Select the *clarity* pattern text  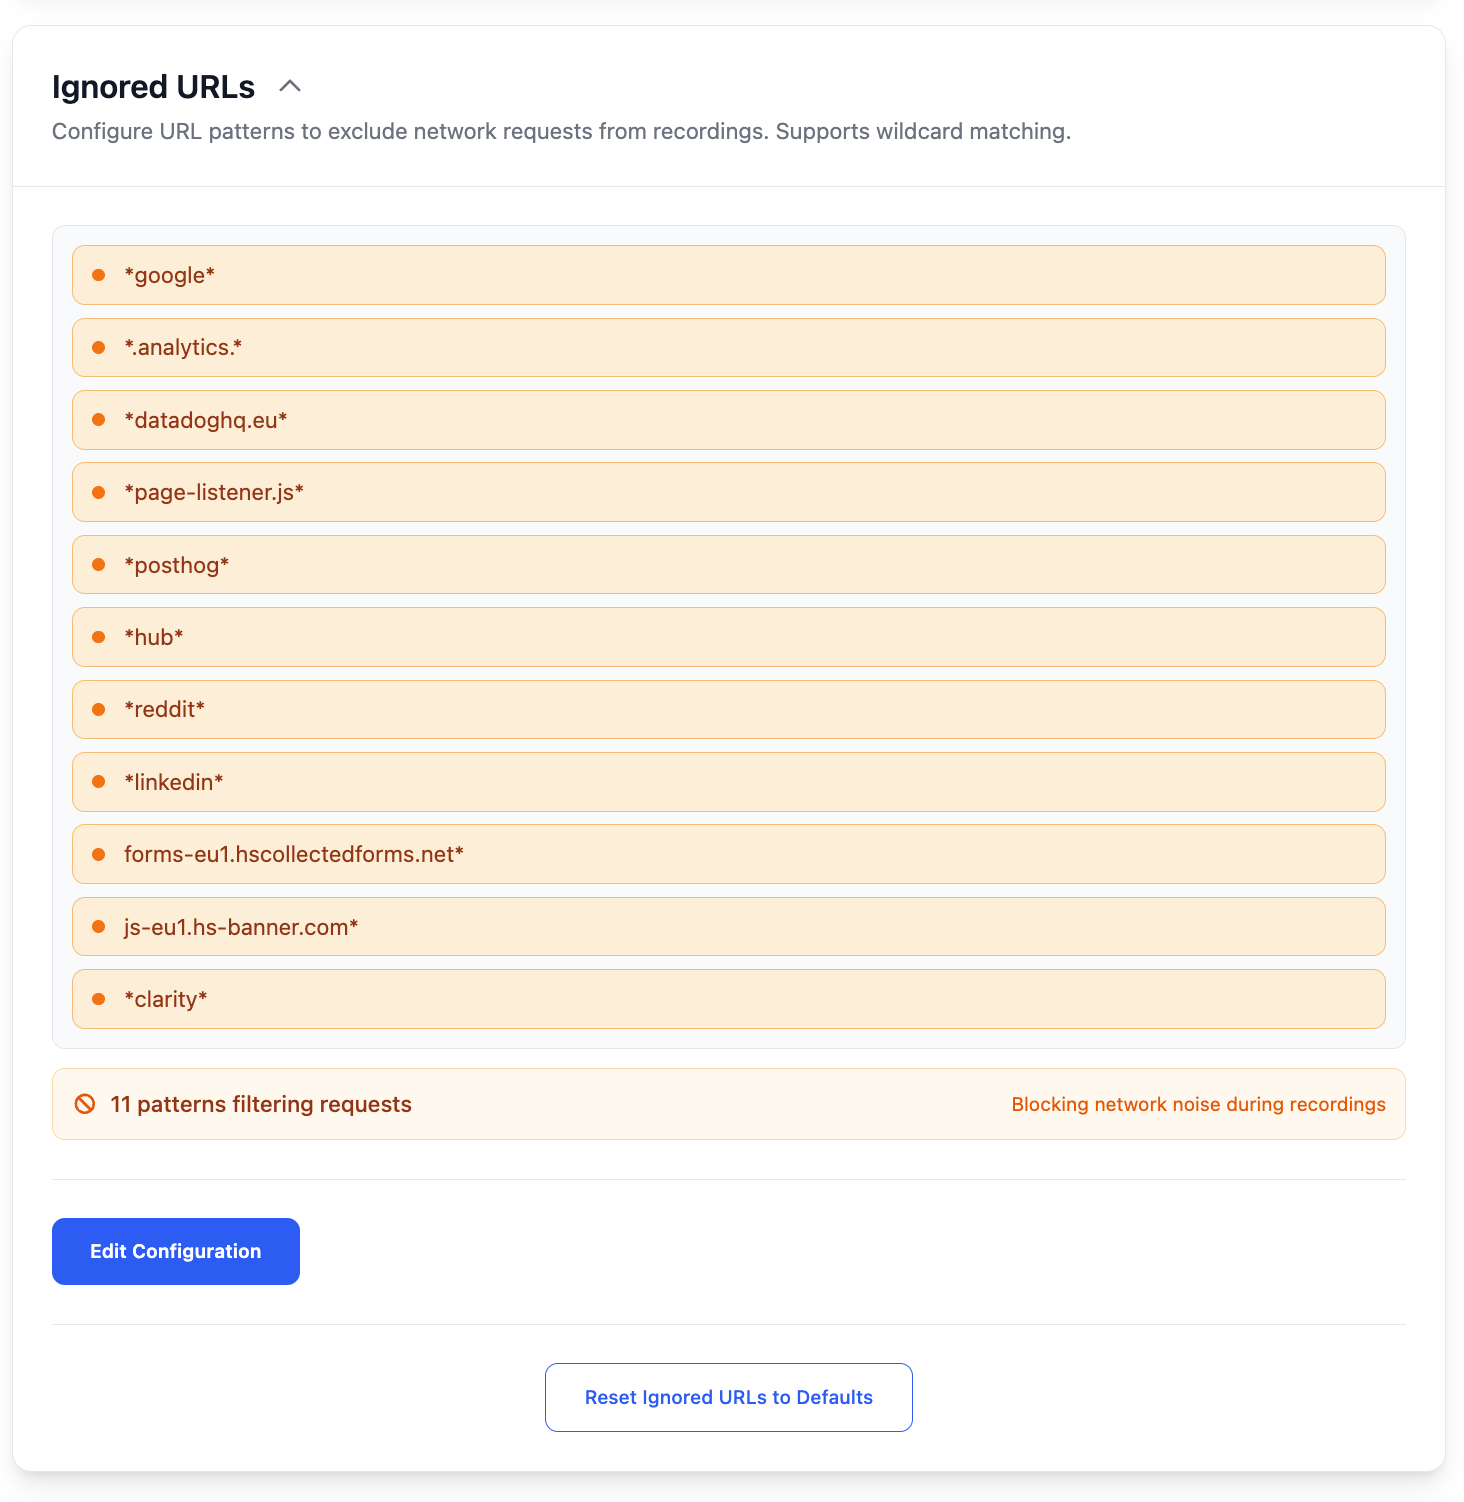166,999
